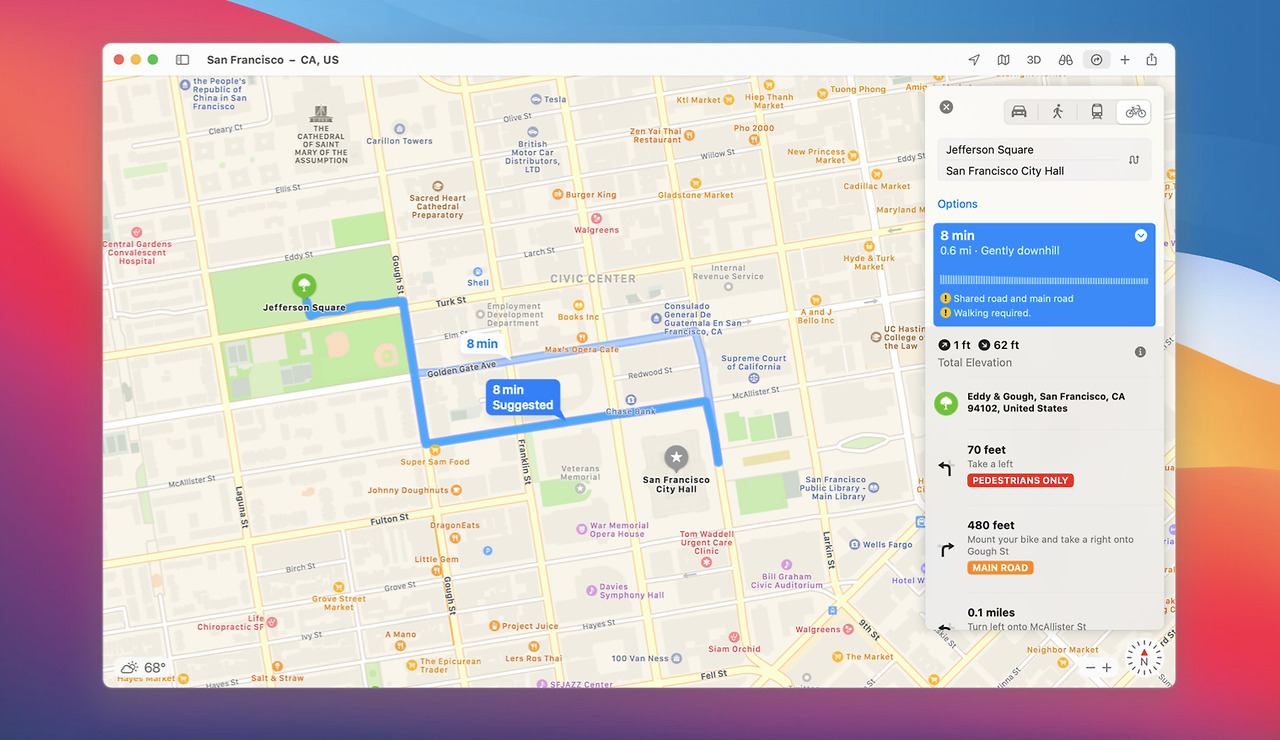Click the Max's Opera Cafe marker
This screenshot has width=1280, height=740.
580,337
